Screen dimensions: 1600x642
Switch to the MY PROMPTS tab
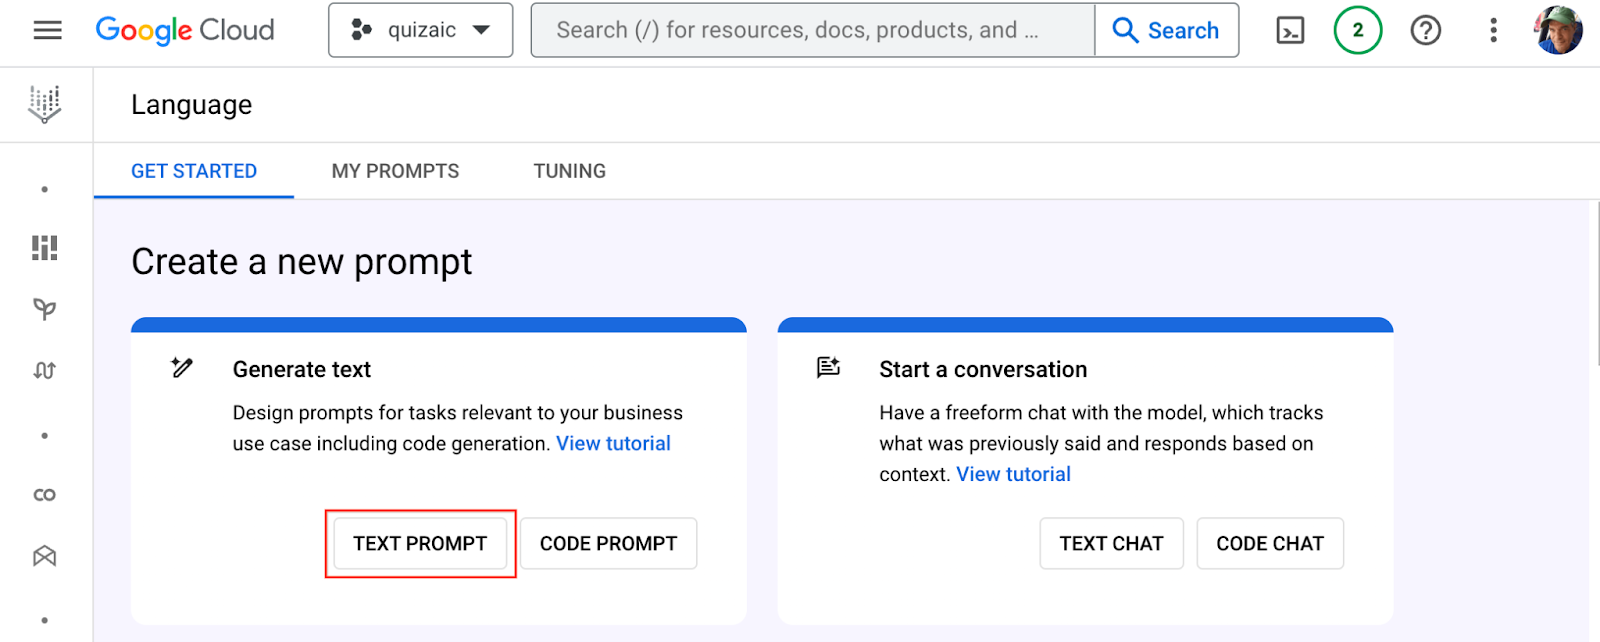point(395,171)
